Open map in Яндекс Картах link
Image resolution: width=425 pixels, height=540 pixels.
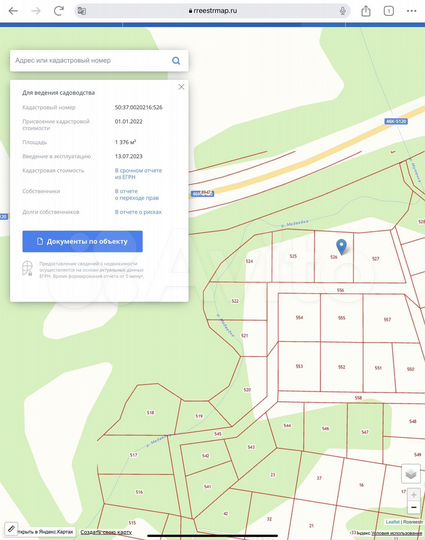coord(46,532)
